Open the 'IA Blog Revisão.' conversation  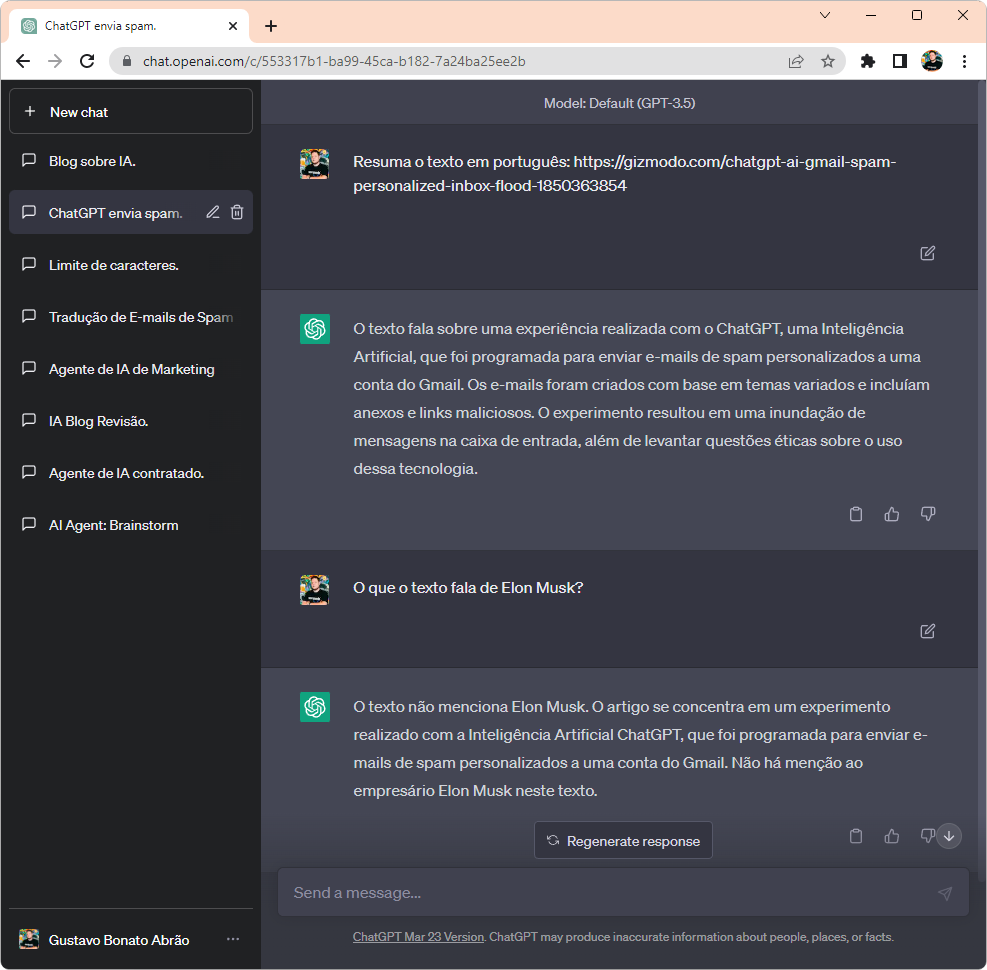coord(131,421)
